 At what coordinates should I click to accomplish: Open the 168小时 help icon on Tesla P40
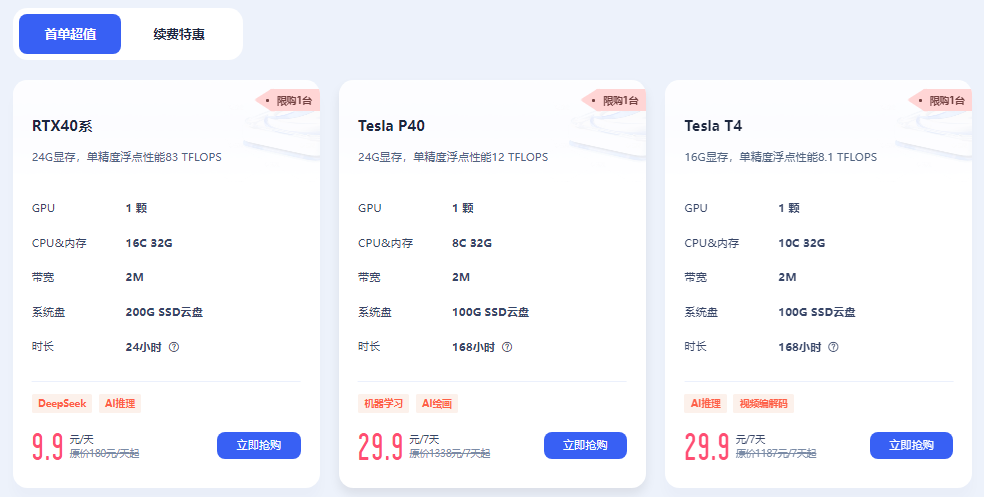coord(507,347)
